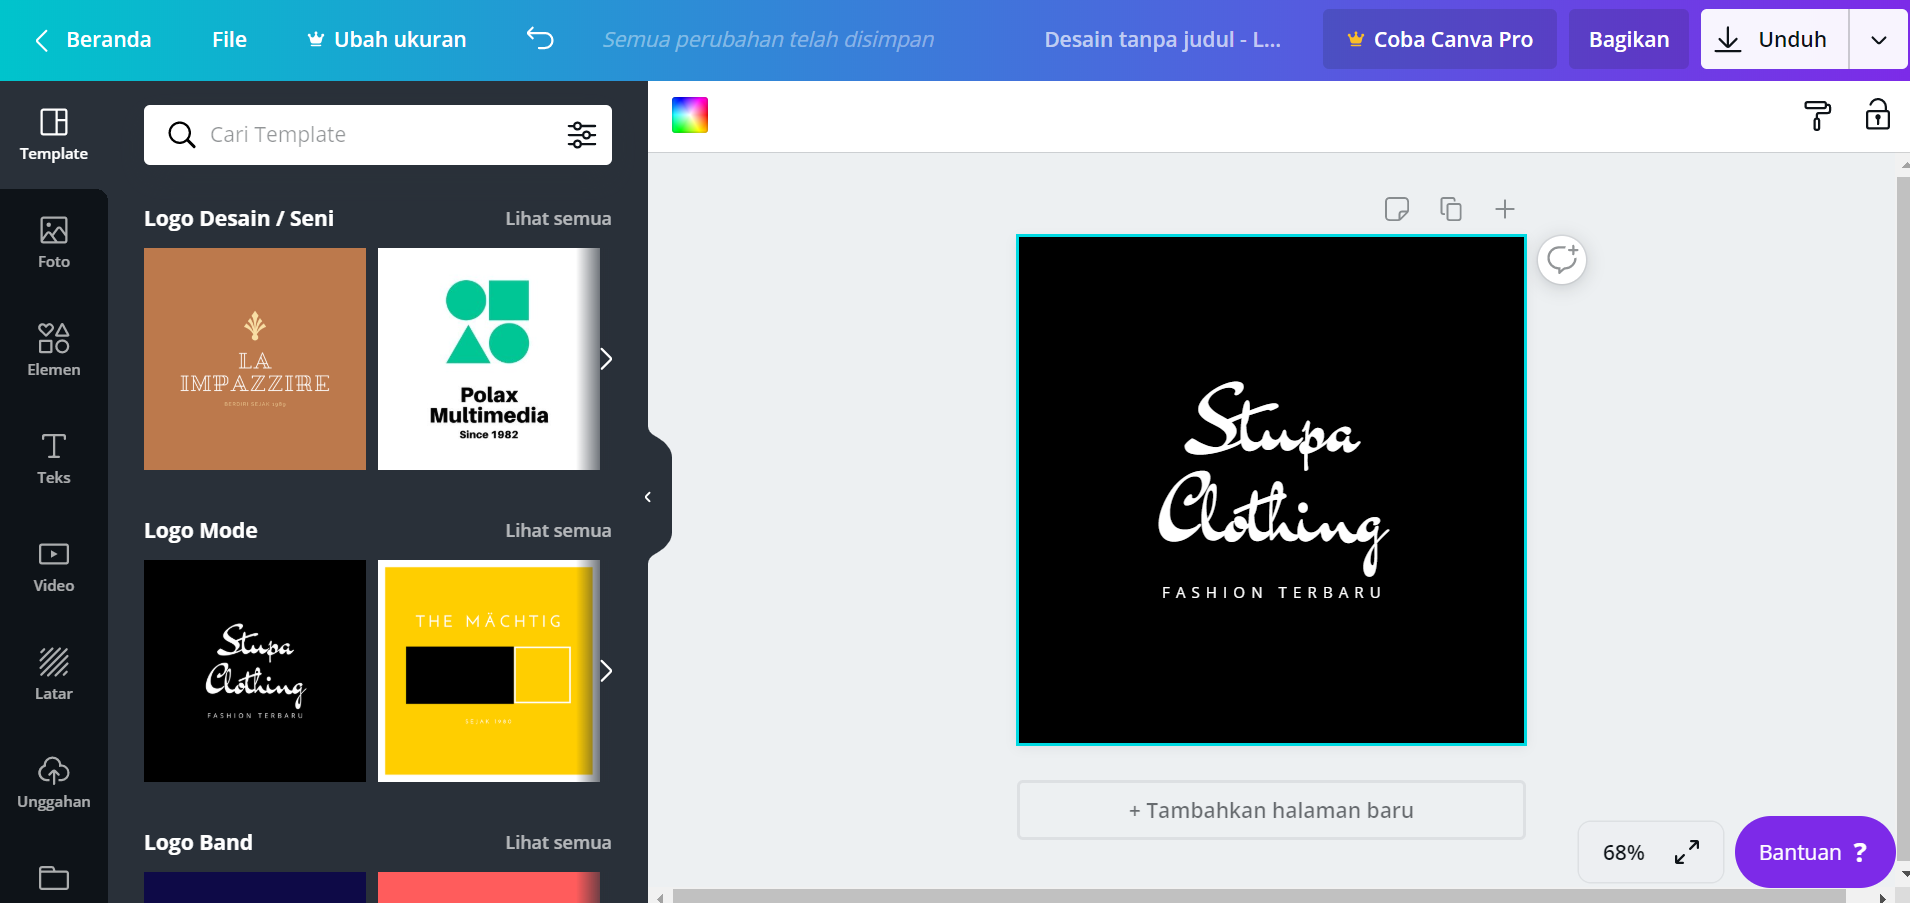This screenshot has width=1910, height=903.
Task: Duplicate the current page
Action: click(x=1451, y=209)
